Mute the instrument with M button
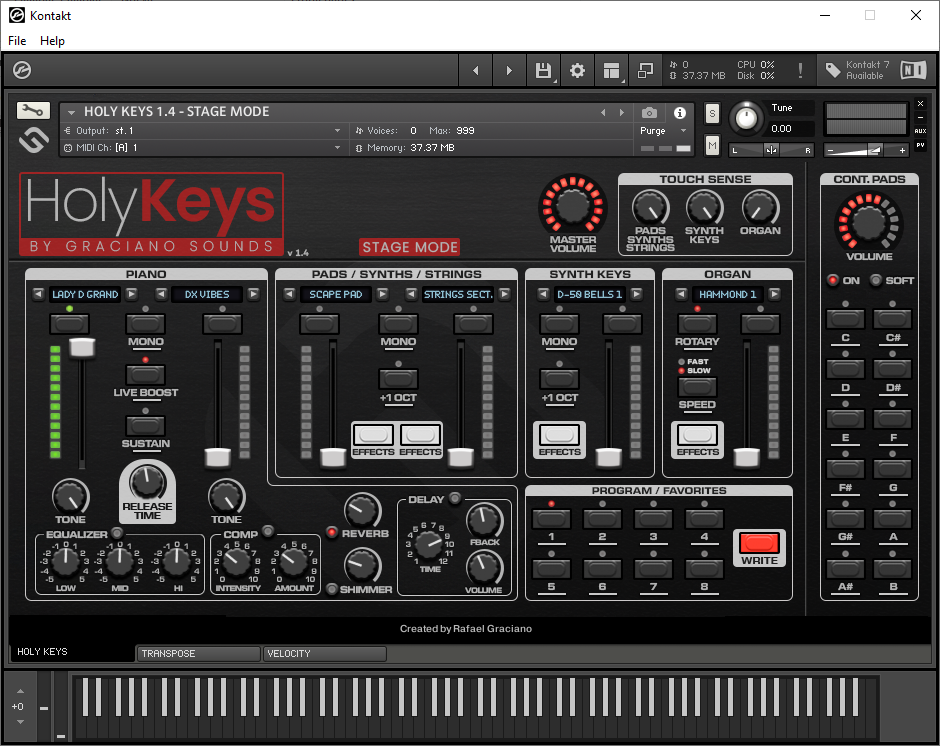This screenshot has width=940, height=746. click(x=712, y=145)
